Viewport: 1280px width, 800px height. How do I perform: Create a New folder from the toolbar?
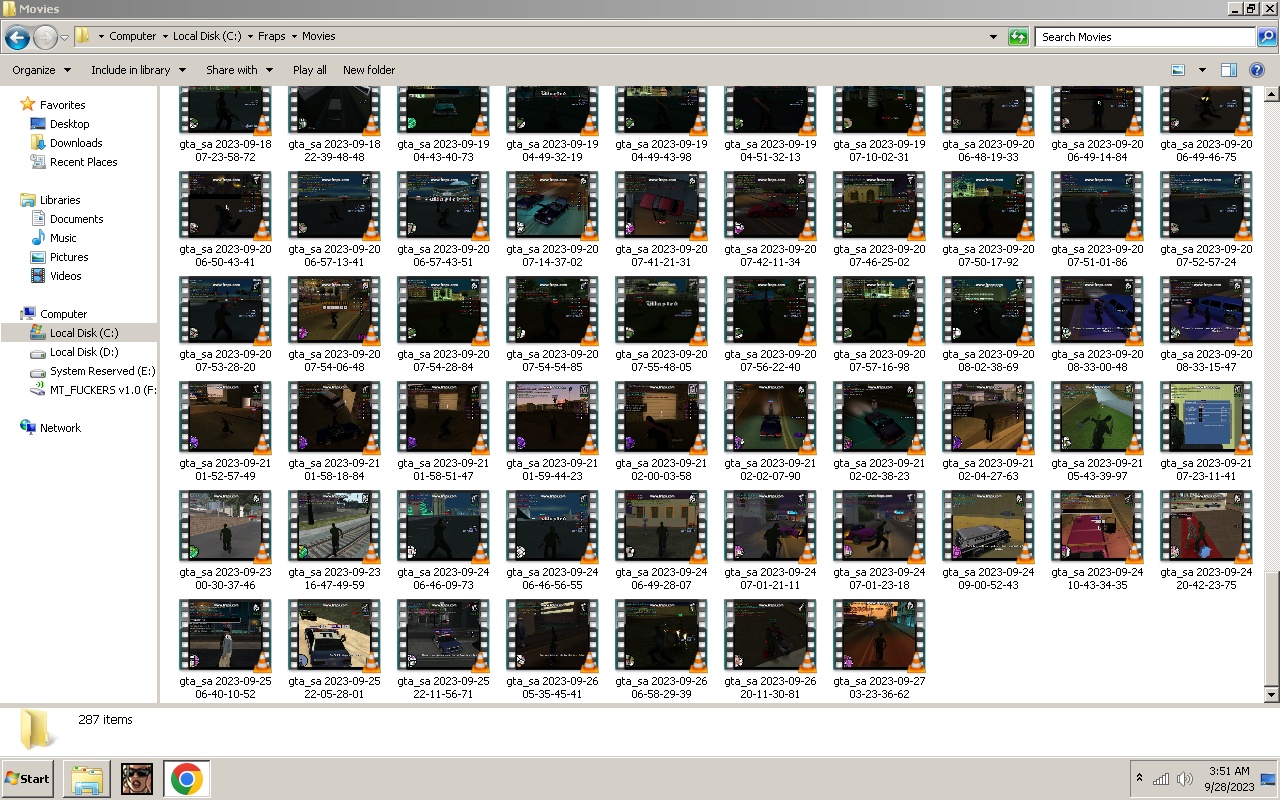pyautogui.click(x=369, y=70)
